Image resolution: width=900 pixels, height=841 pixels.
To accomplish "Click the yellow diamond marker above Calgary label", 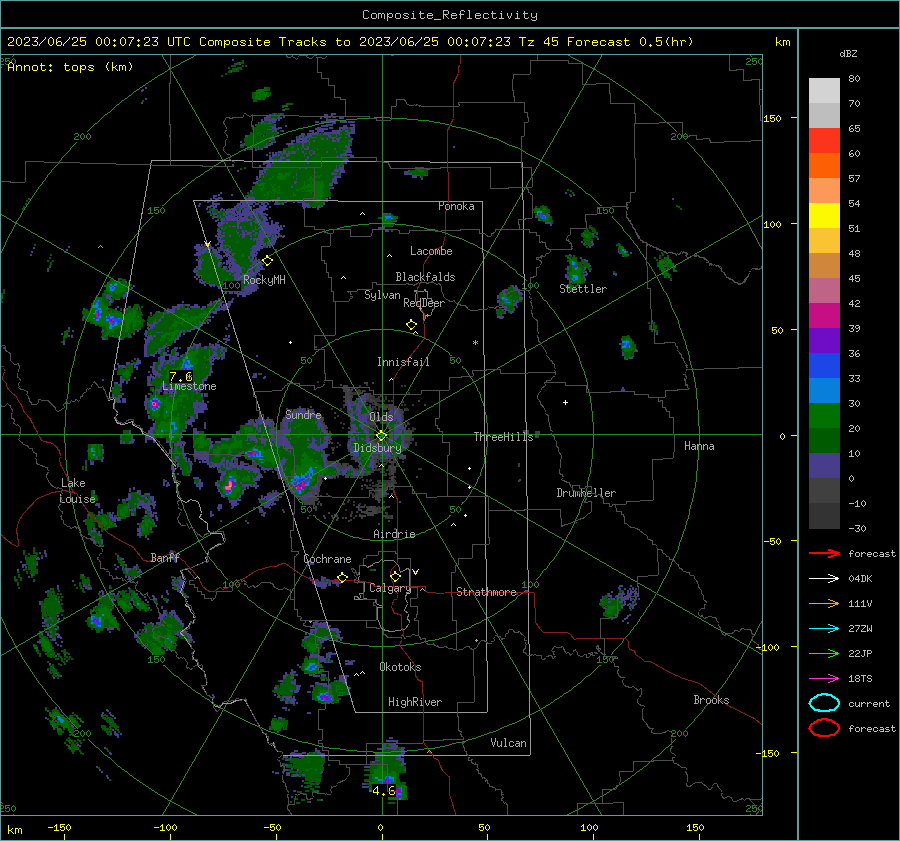I will [x=395, y=576].
